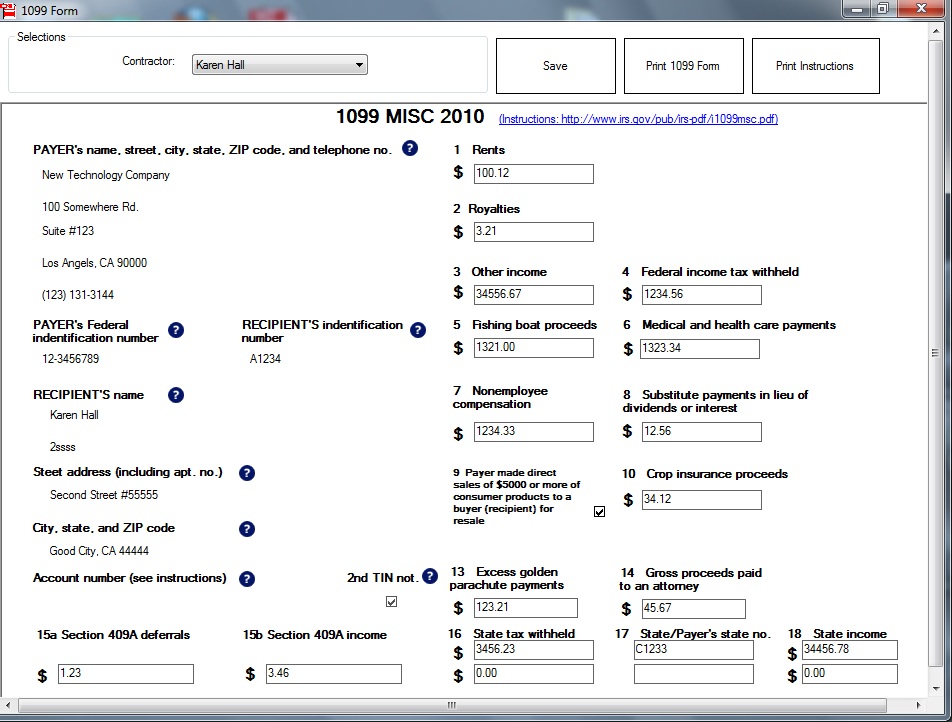
Task: Click help icon for PAYER's Federal identification number
Action: [x=176, y=330]
